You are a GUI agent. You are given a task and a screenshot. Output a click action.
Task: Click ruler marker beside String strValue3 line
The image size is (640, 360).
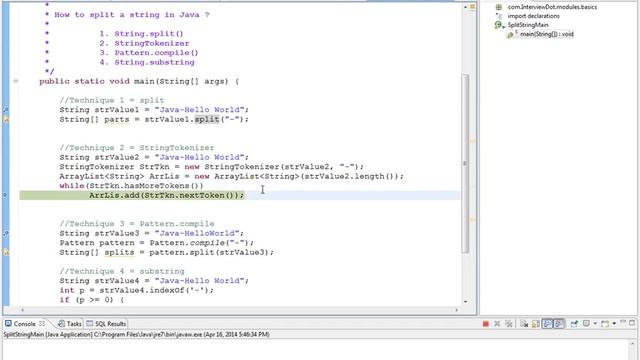click(6, 233)
